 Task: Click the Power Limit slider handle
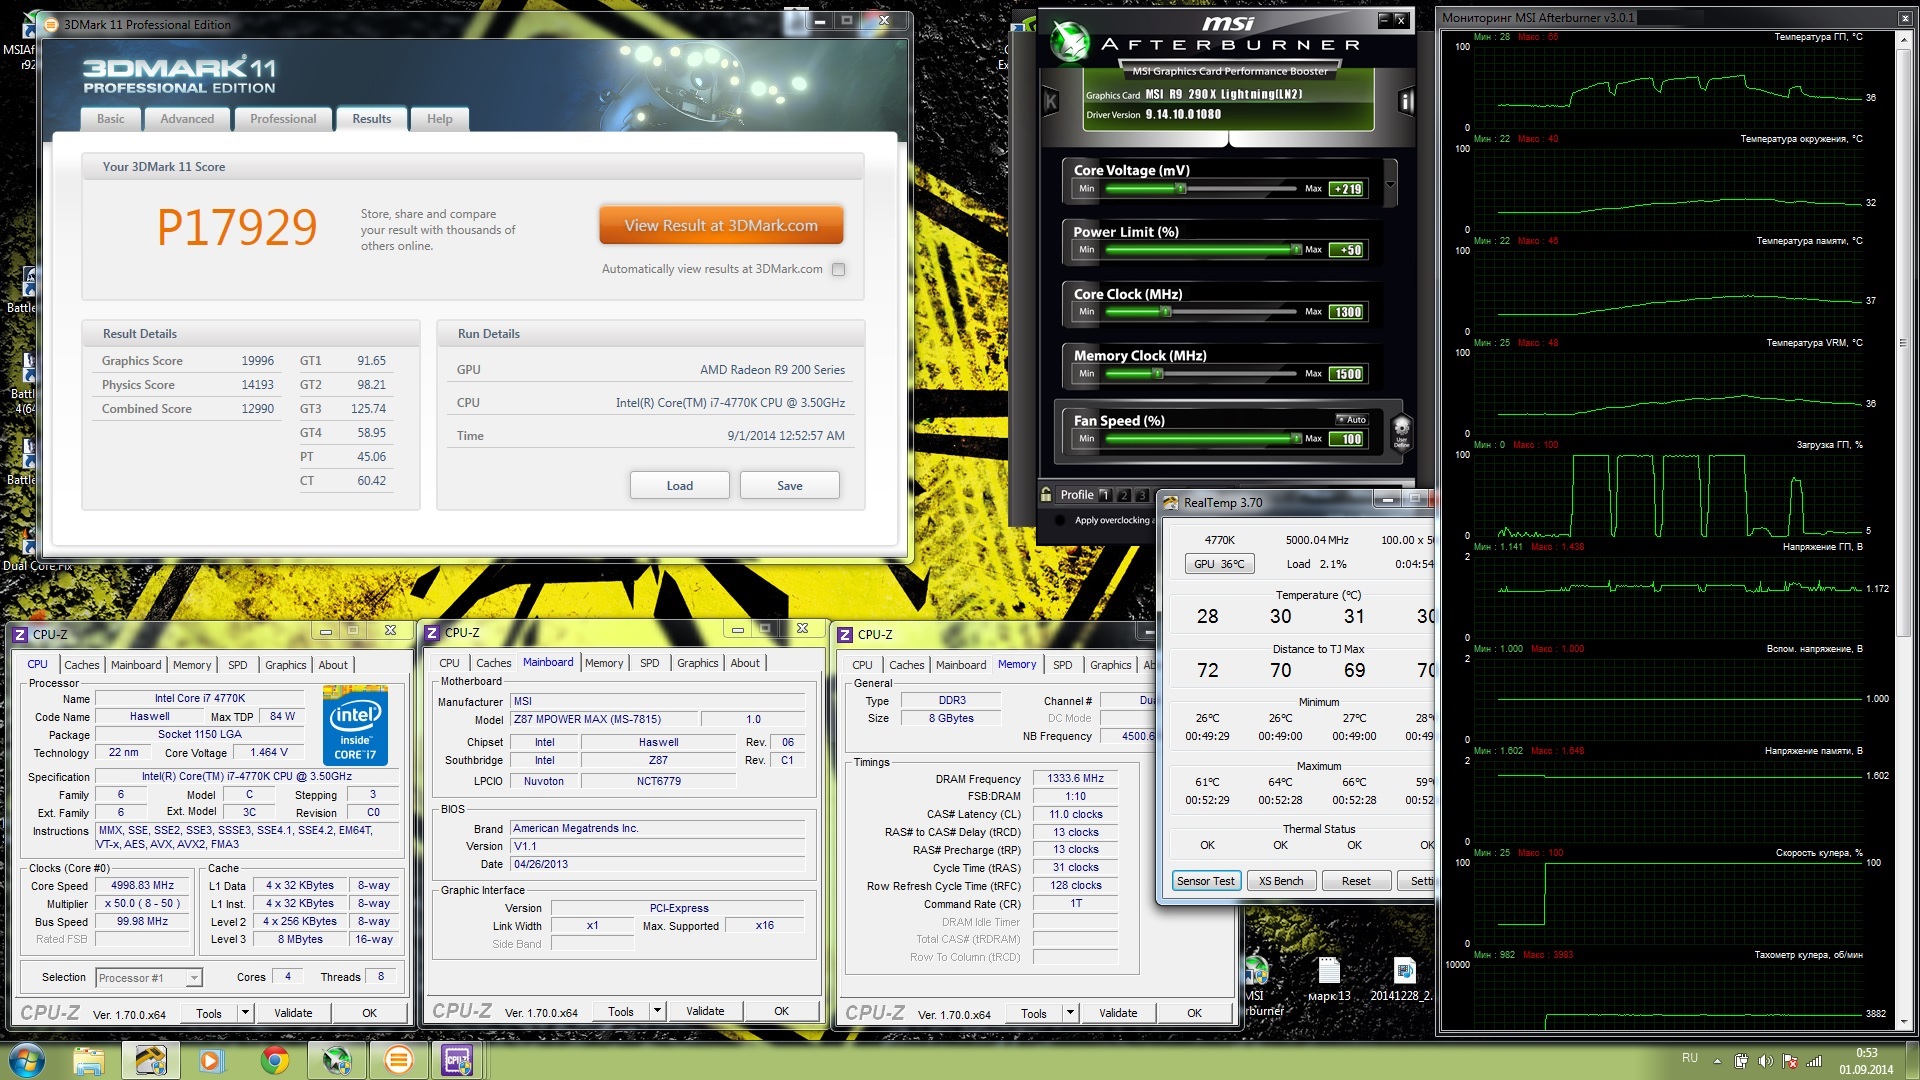coord(1296,250)
